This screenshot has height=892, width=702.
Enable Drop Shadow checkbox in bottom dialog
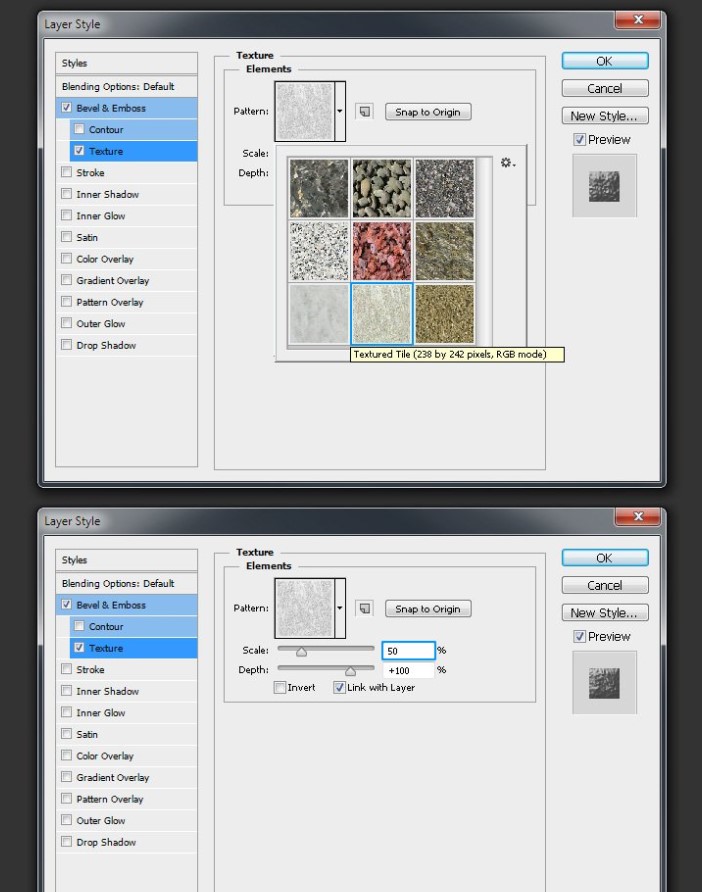click(67, 841)
